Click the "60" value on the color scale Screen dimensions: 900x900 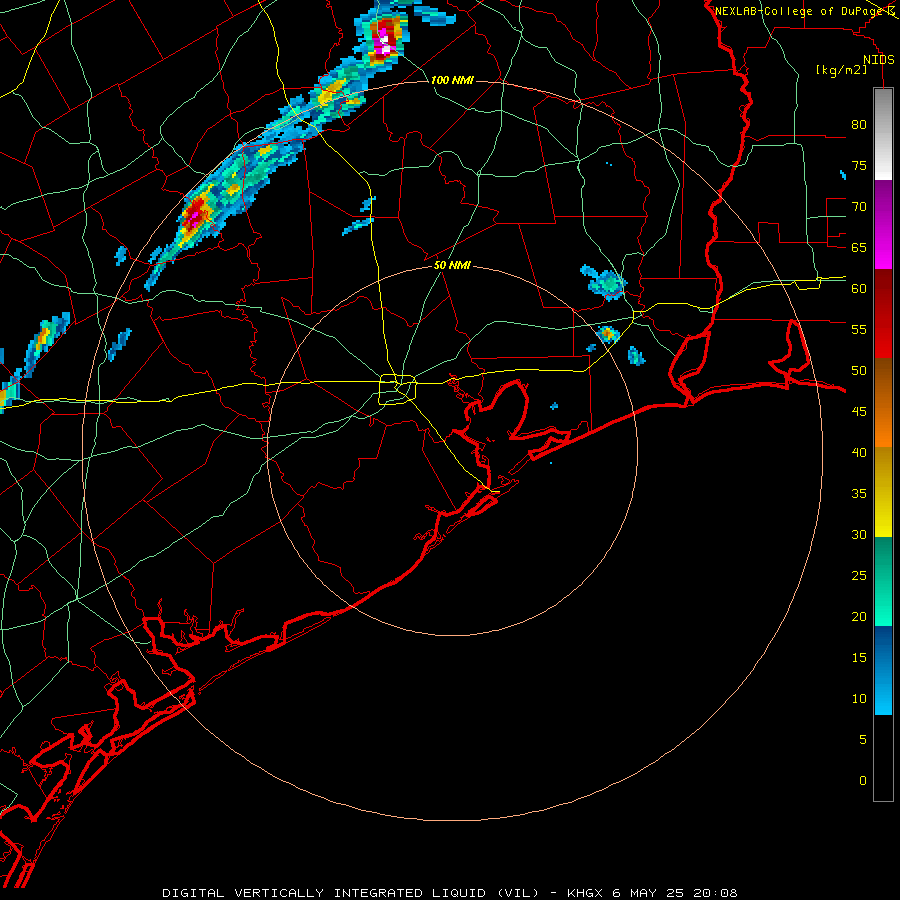click(x=859, y=289)
